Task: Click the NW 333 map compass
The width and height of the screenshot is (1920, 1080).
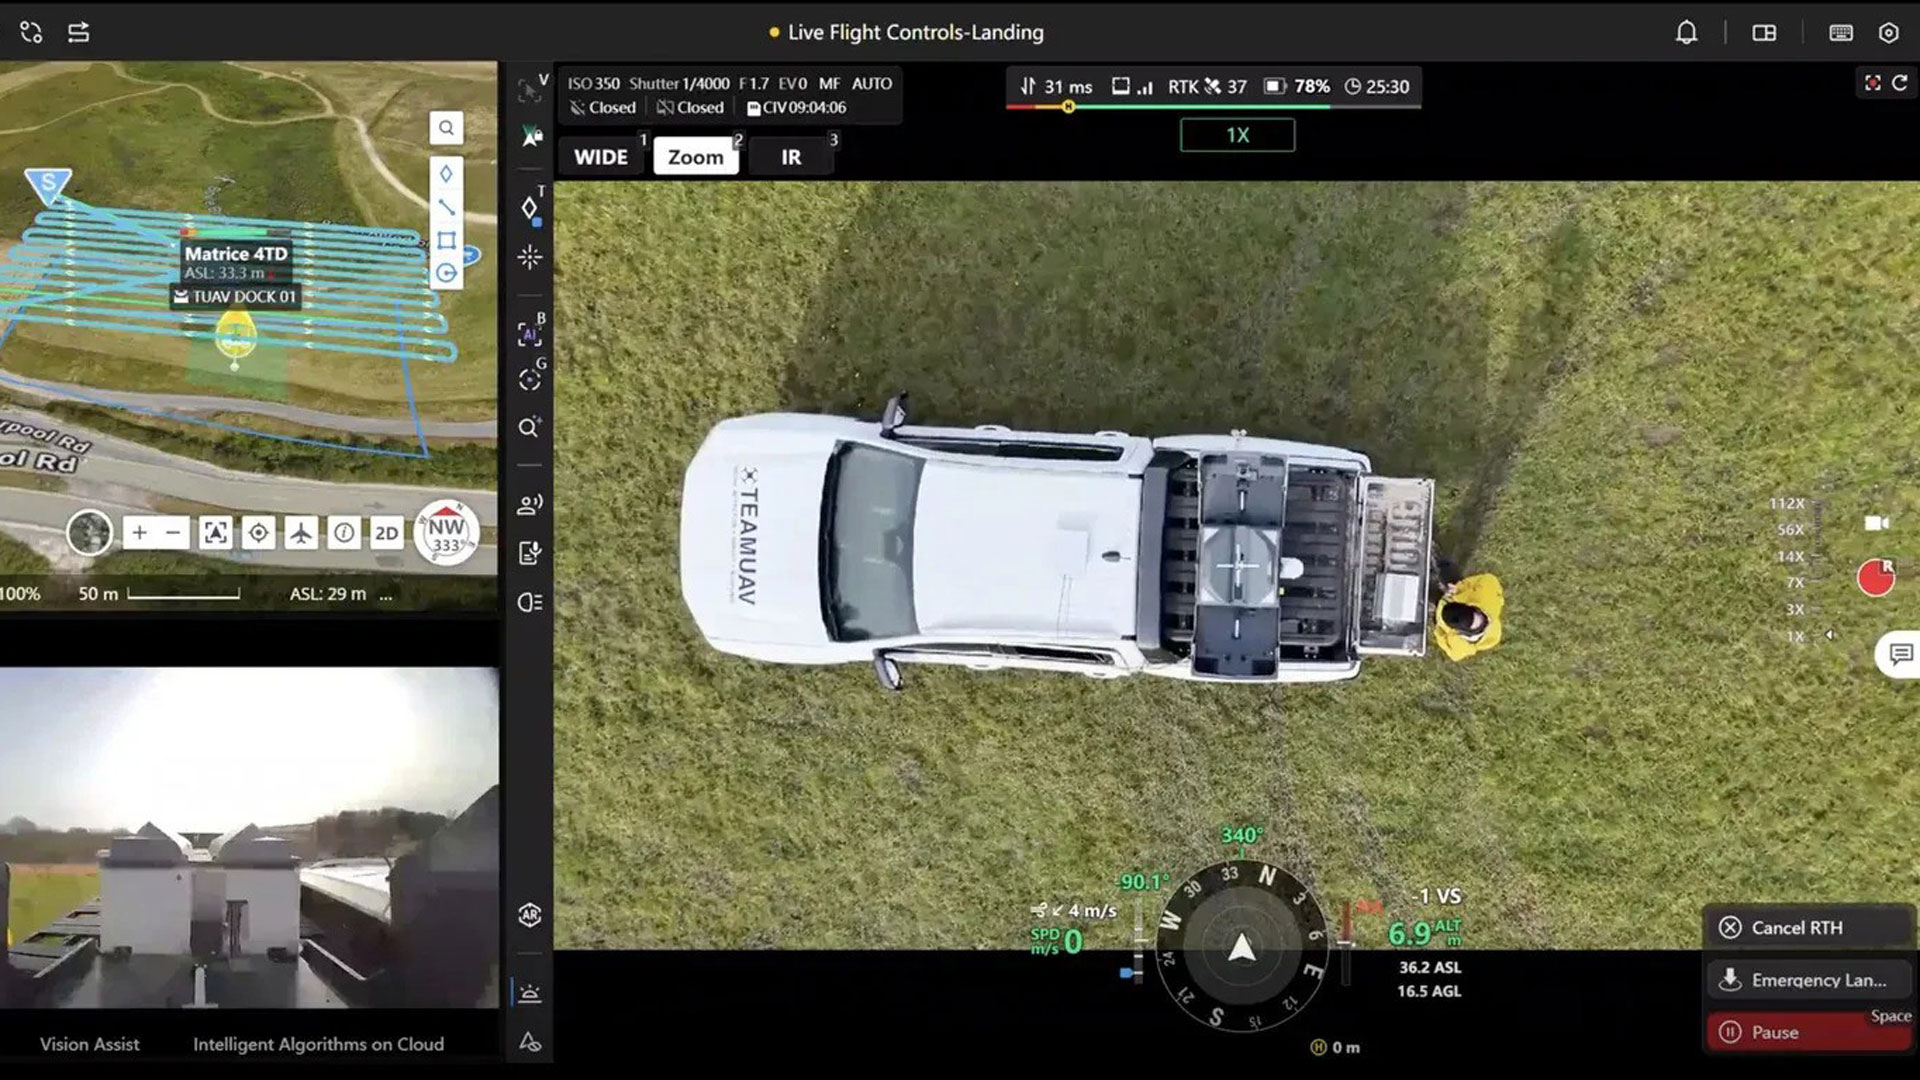Action: [x=446, y=532]
